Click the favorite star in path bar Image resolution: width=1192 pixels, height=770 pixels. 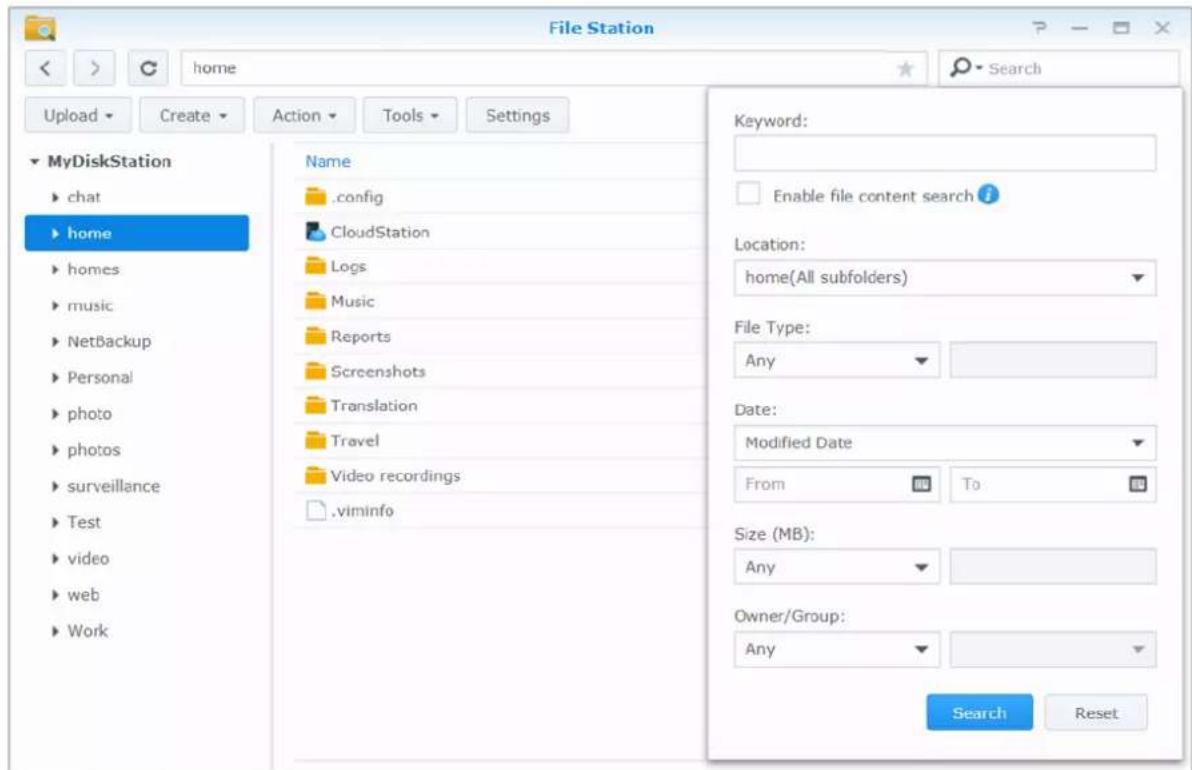[905, 69]
